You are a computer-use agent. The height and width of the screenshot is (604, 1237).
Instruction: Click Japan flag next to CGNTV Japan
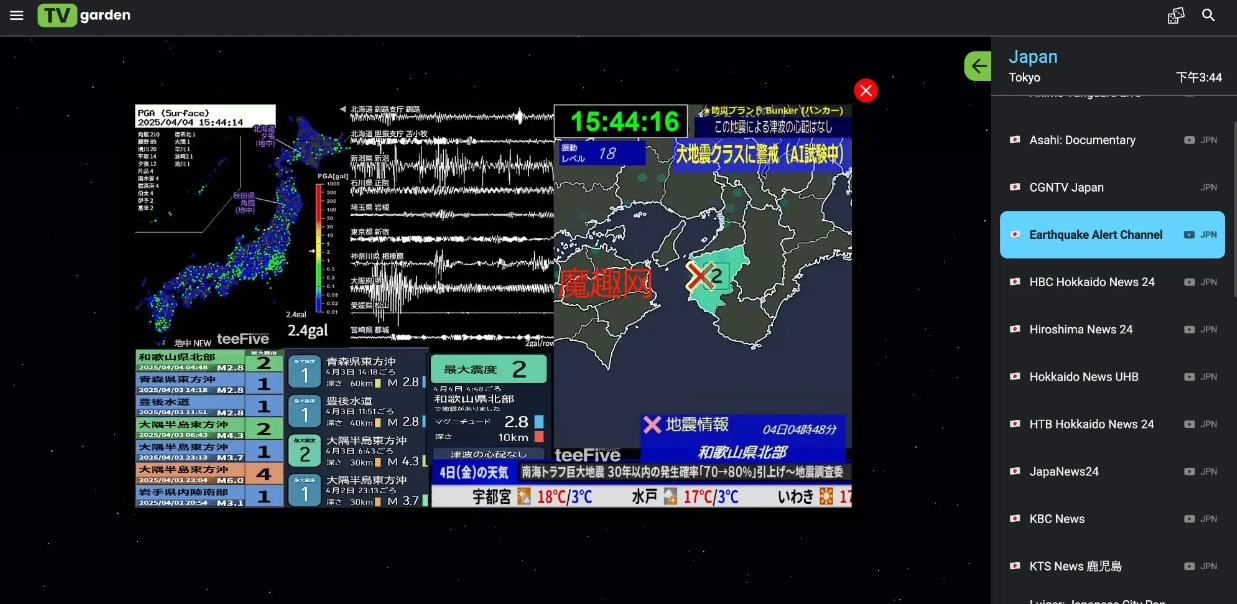pos(1015,187)
